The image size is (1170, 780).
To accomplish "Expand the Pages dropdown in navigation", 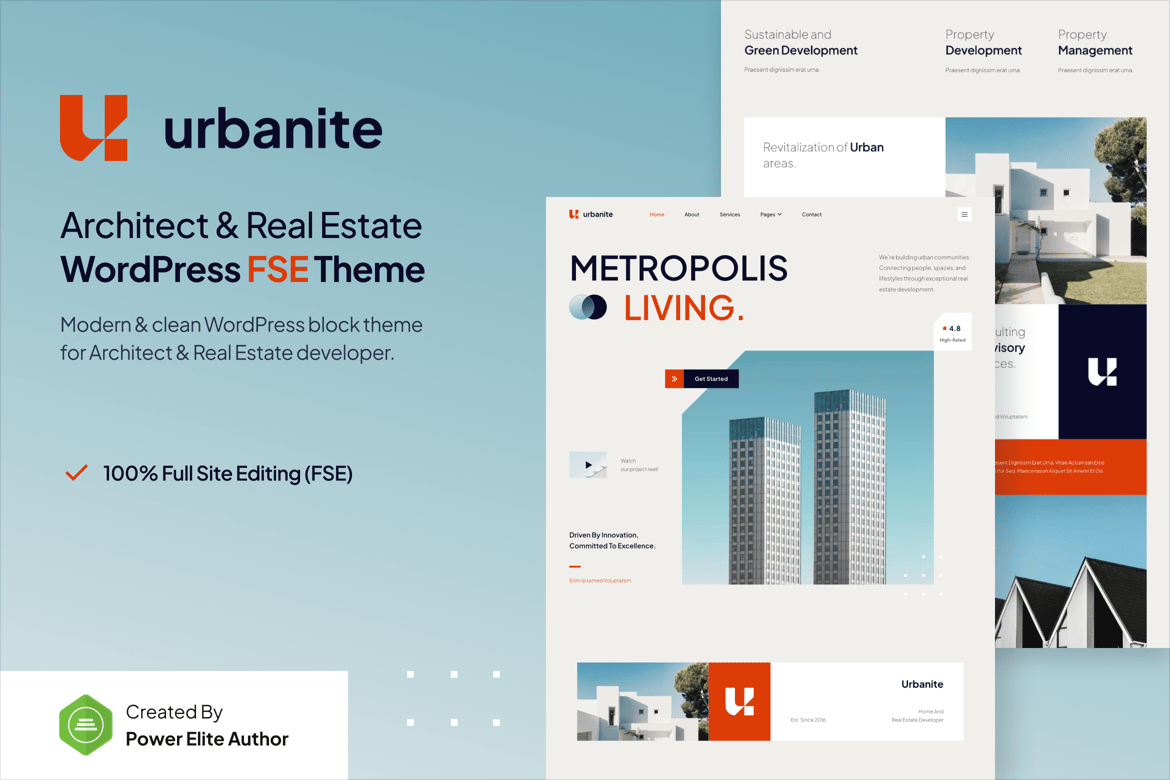I will pos(770,214).
